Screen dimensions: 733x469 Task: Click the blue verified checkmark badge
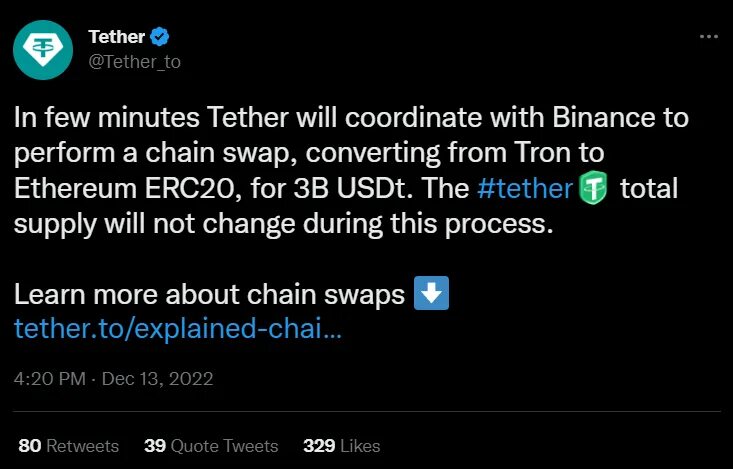159,38
